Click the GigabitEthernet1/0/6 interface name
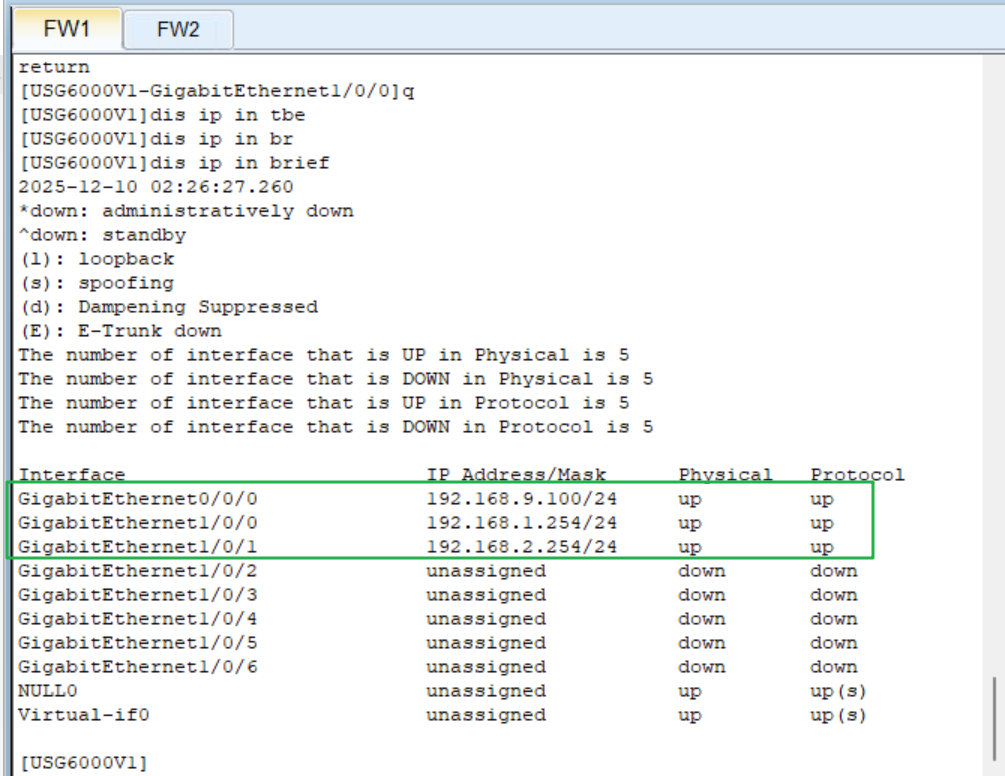The image size is (1005, 776). 138,667
